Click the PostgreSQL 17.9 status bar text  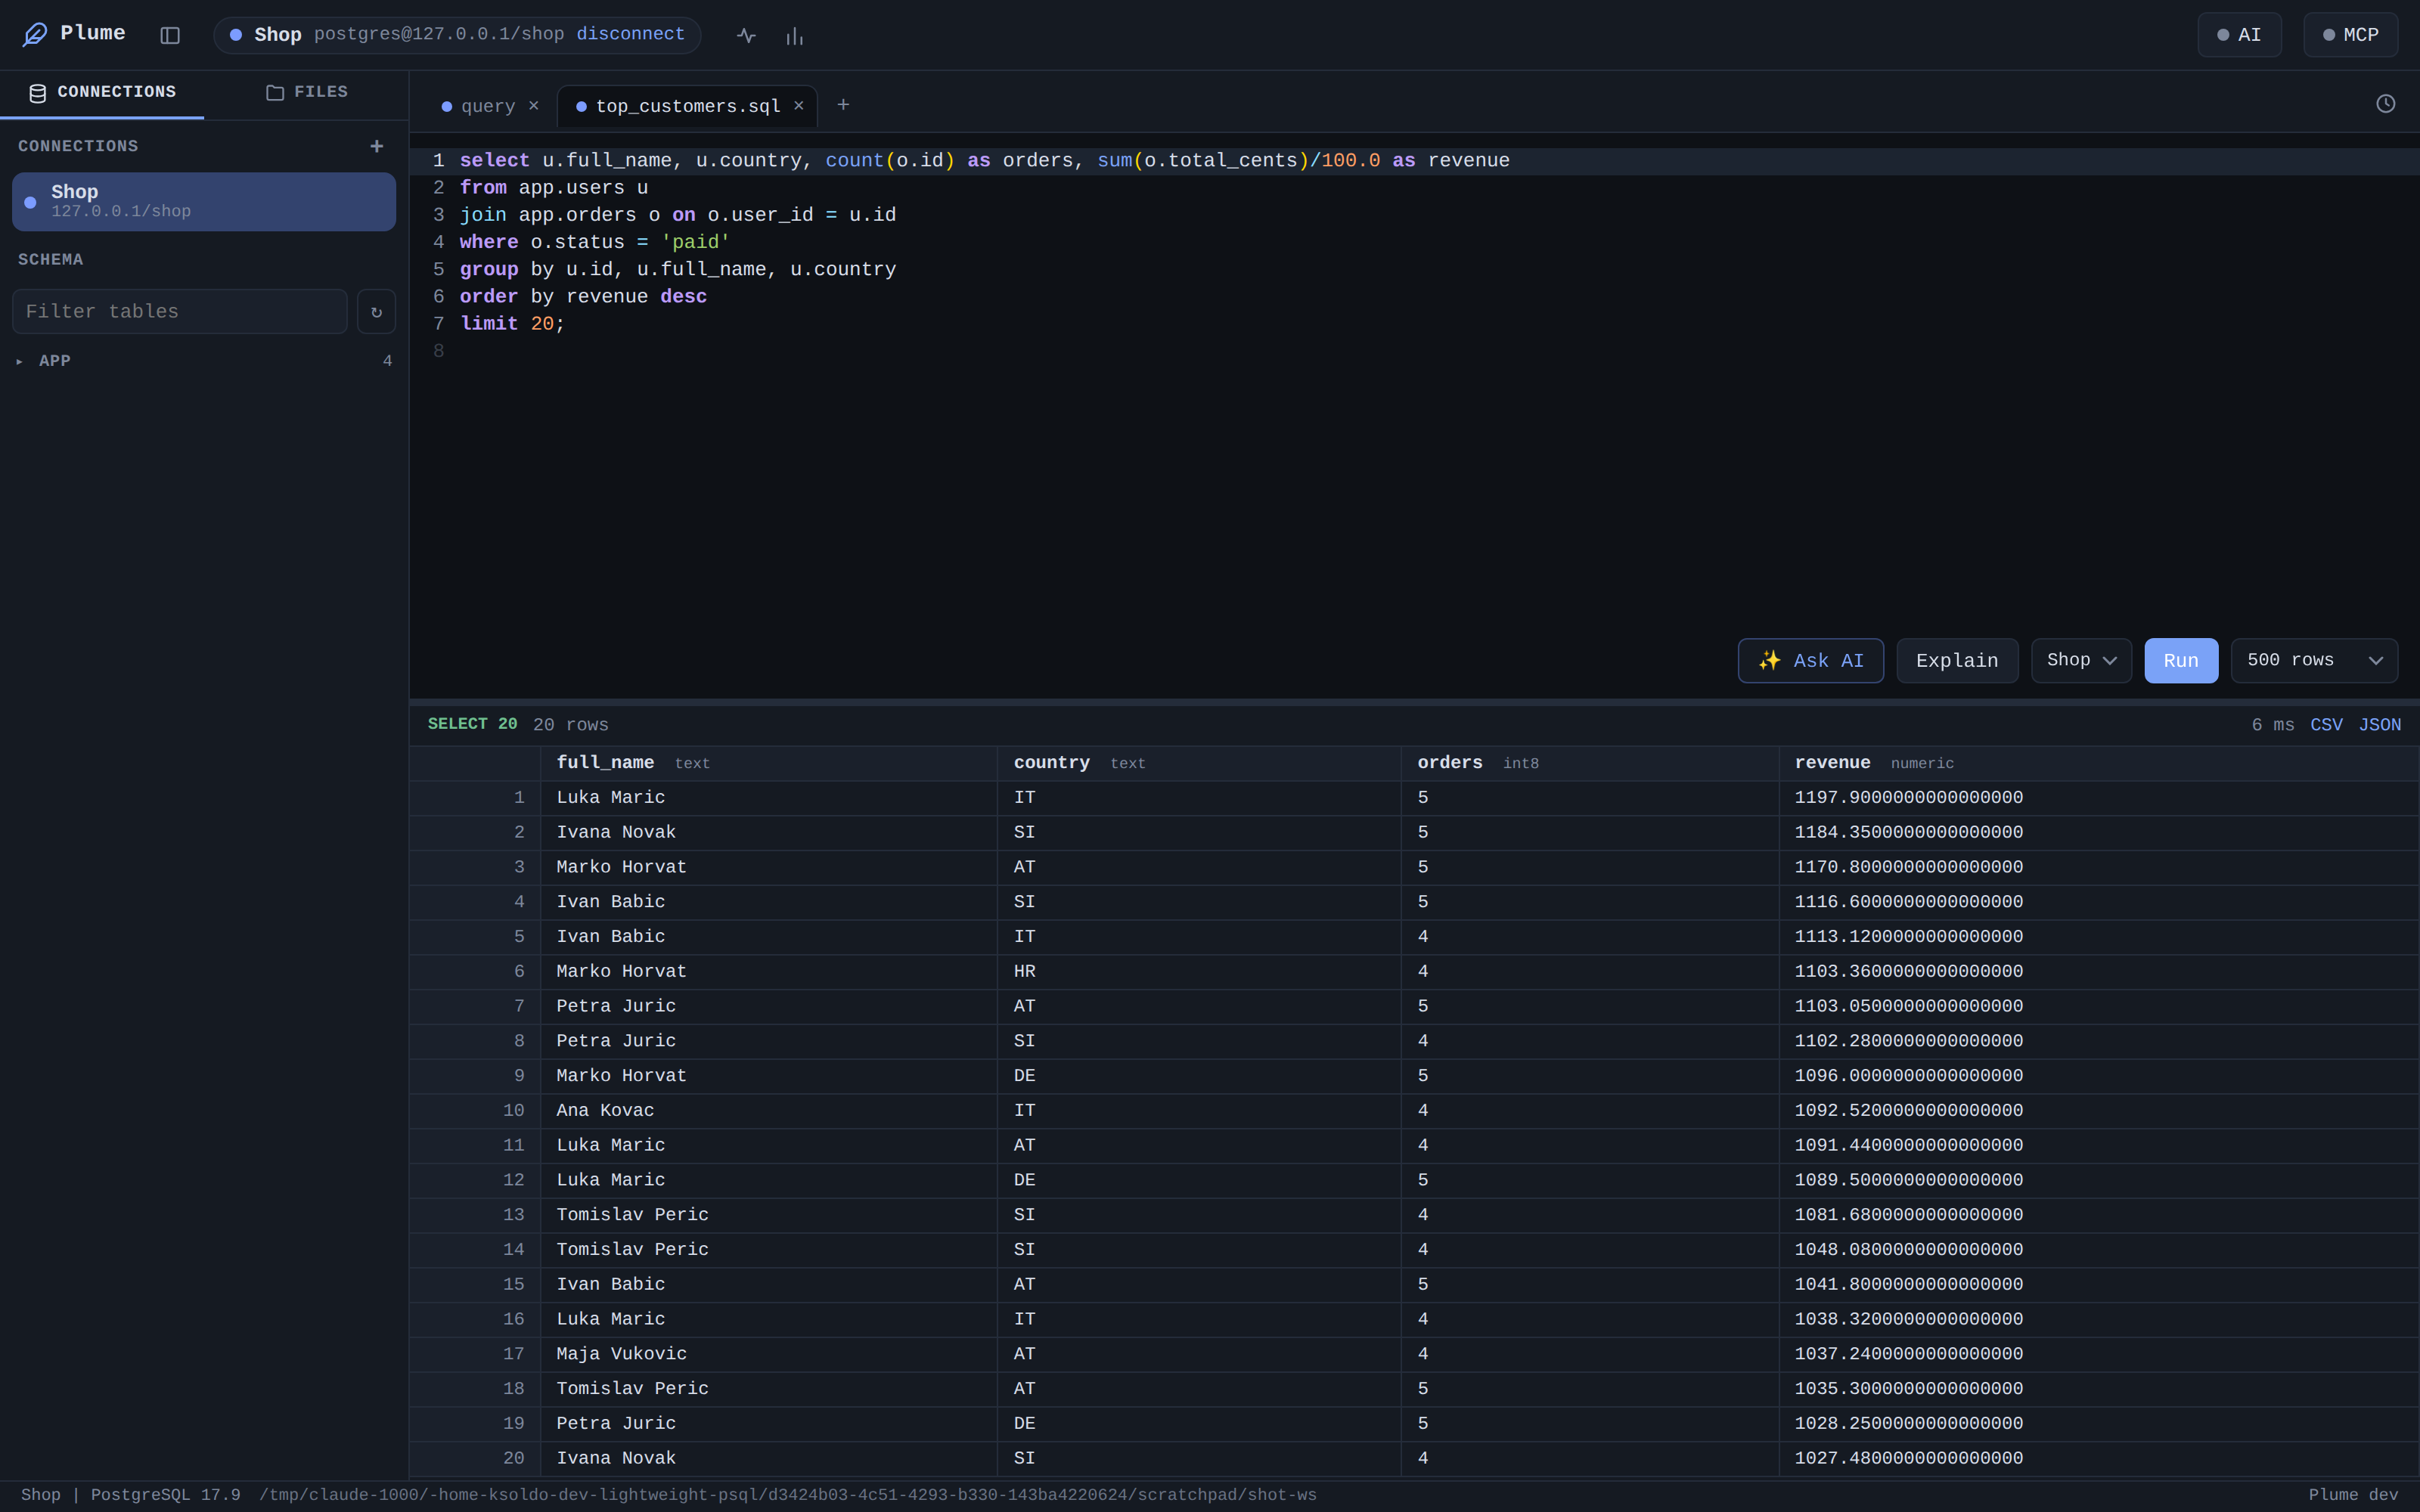pyautogui.click(x=165, y=1496)
